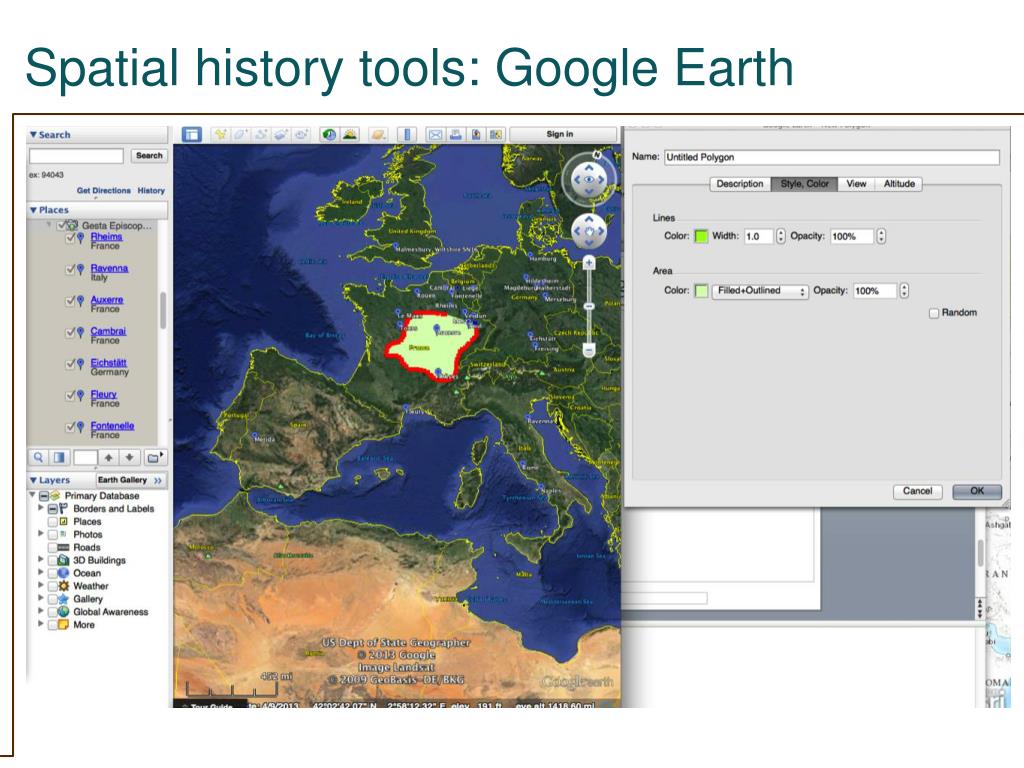Screen dimensions: 1024x768
Task: Check the Places layer checkbox
Action: 53,522
